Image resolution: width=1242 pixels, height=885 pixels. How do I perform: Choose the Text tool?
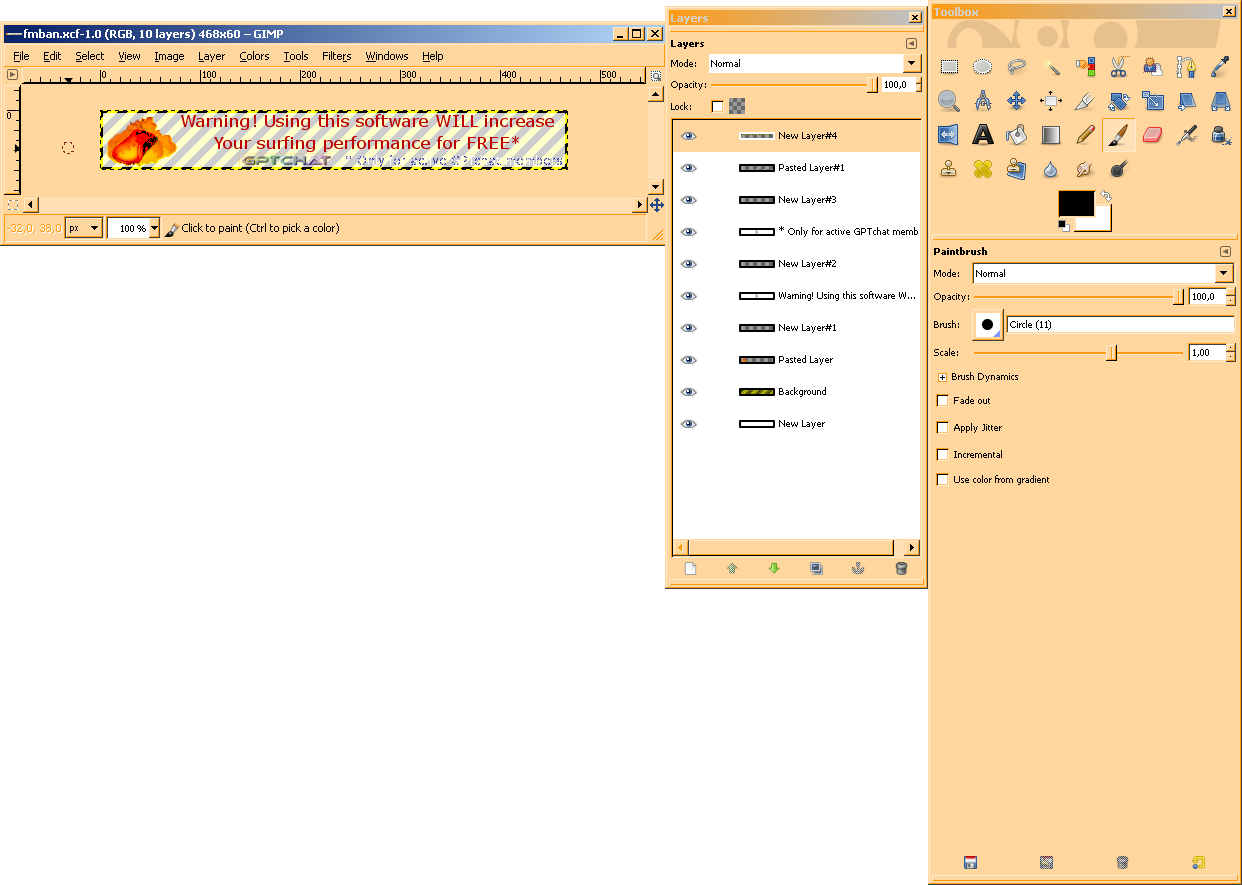983,134
